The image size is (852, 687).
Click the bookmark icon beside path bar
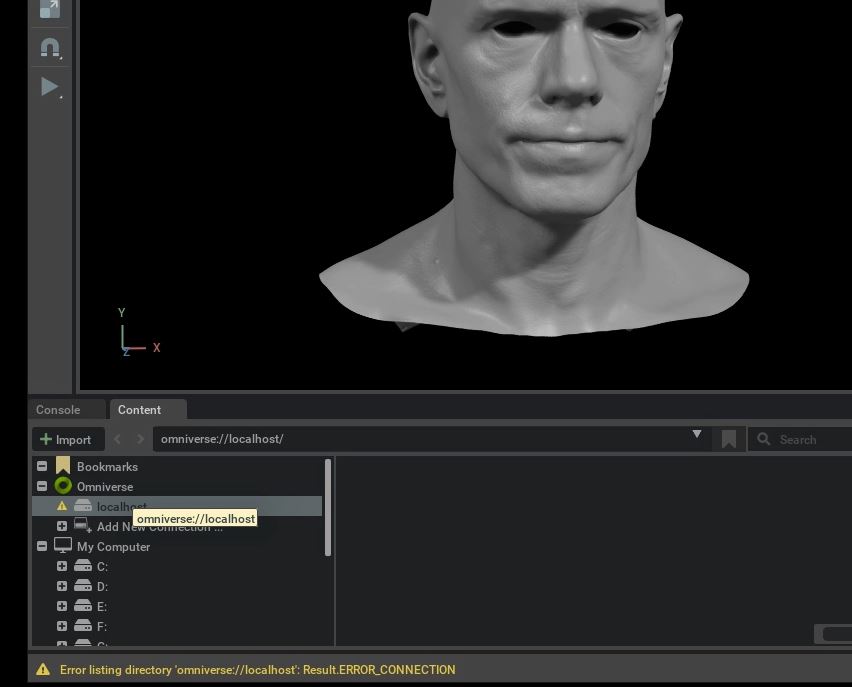point(729,439)
